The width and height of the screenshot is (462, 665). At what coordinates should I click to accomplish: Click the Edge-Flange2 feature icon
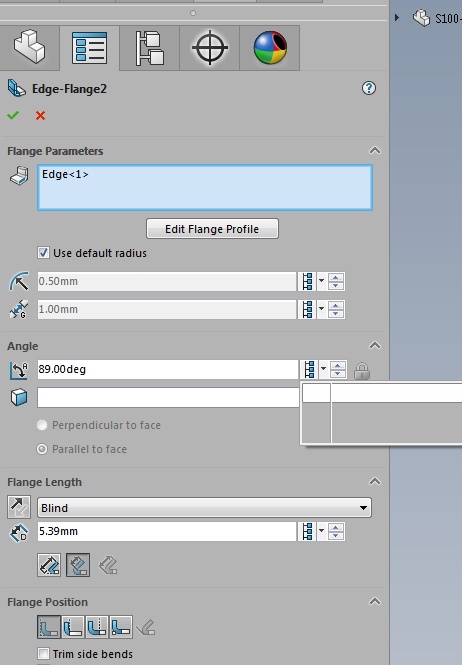tap(17, 89)
